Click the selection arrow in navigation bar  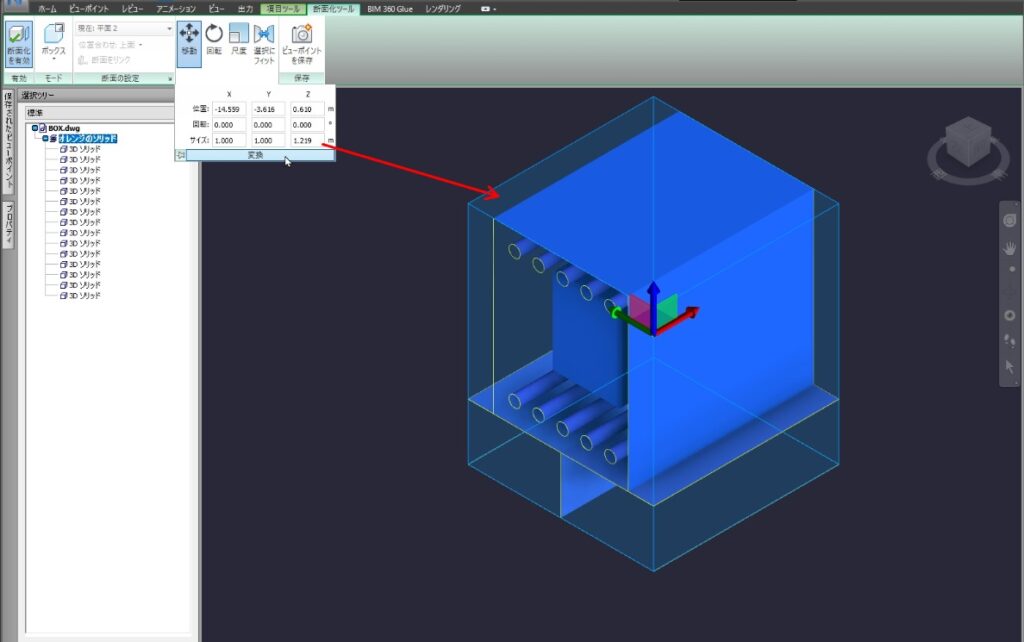click(x=1009, y=365)
